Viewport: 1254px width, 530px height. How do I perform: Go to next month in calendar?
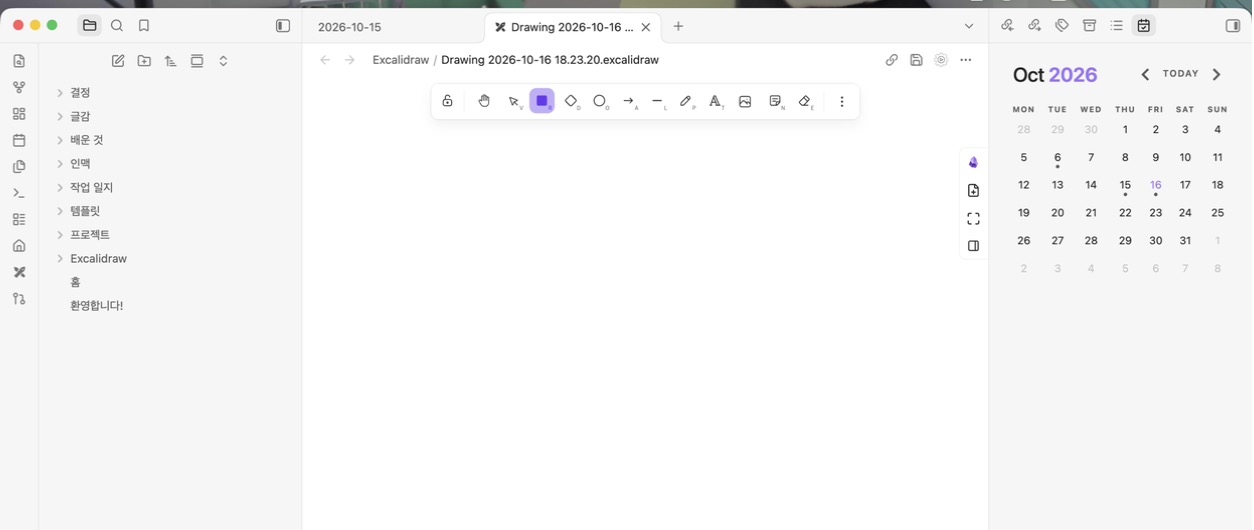[x=1217, y=74]
